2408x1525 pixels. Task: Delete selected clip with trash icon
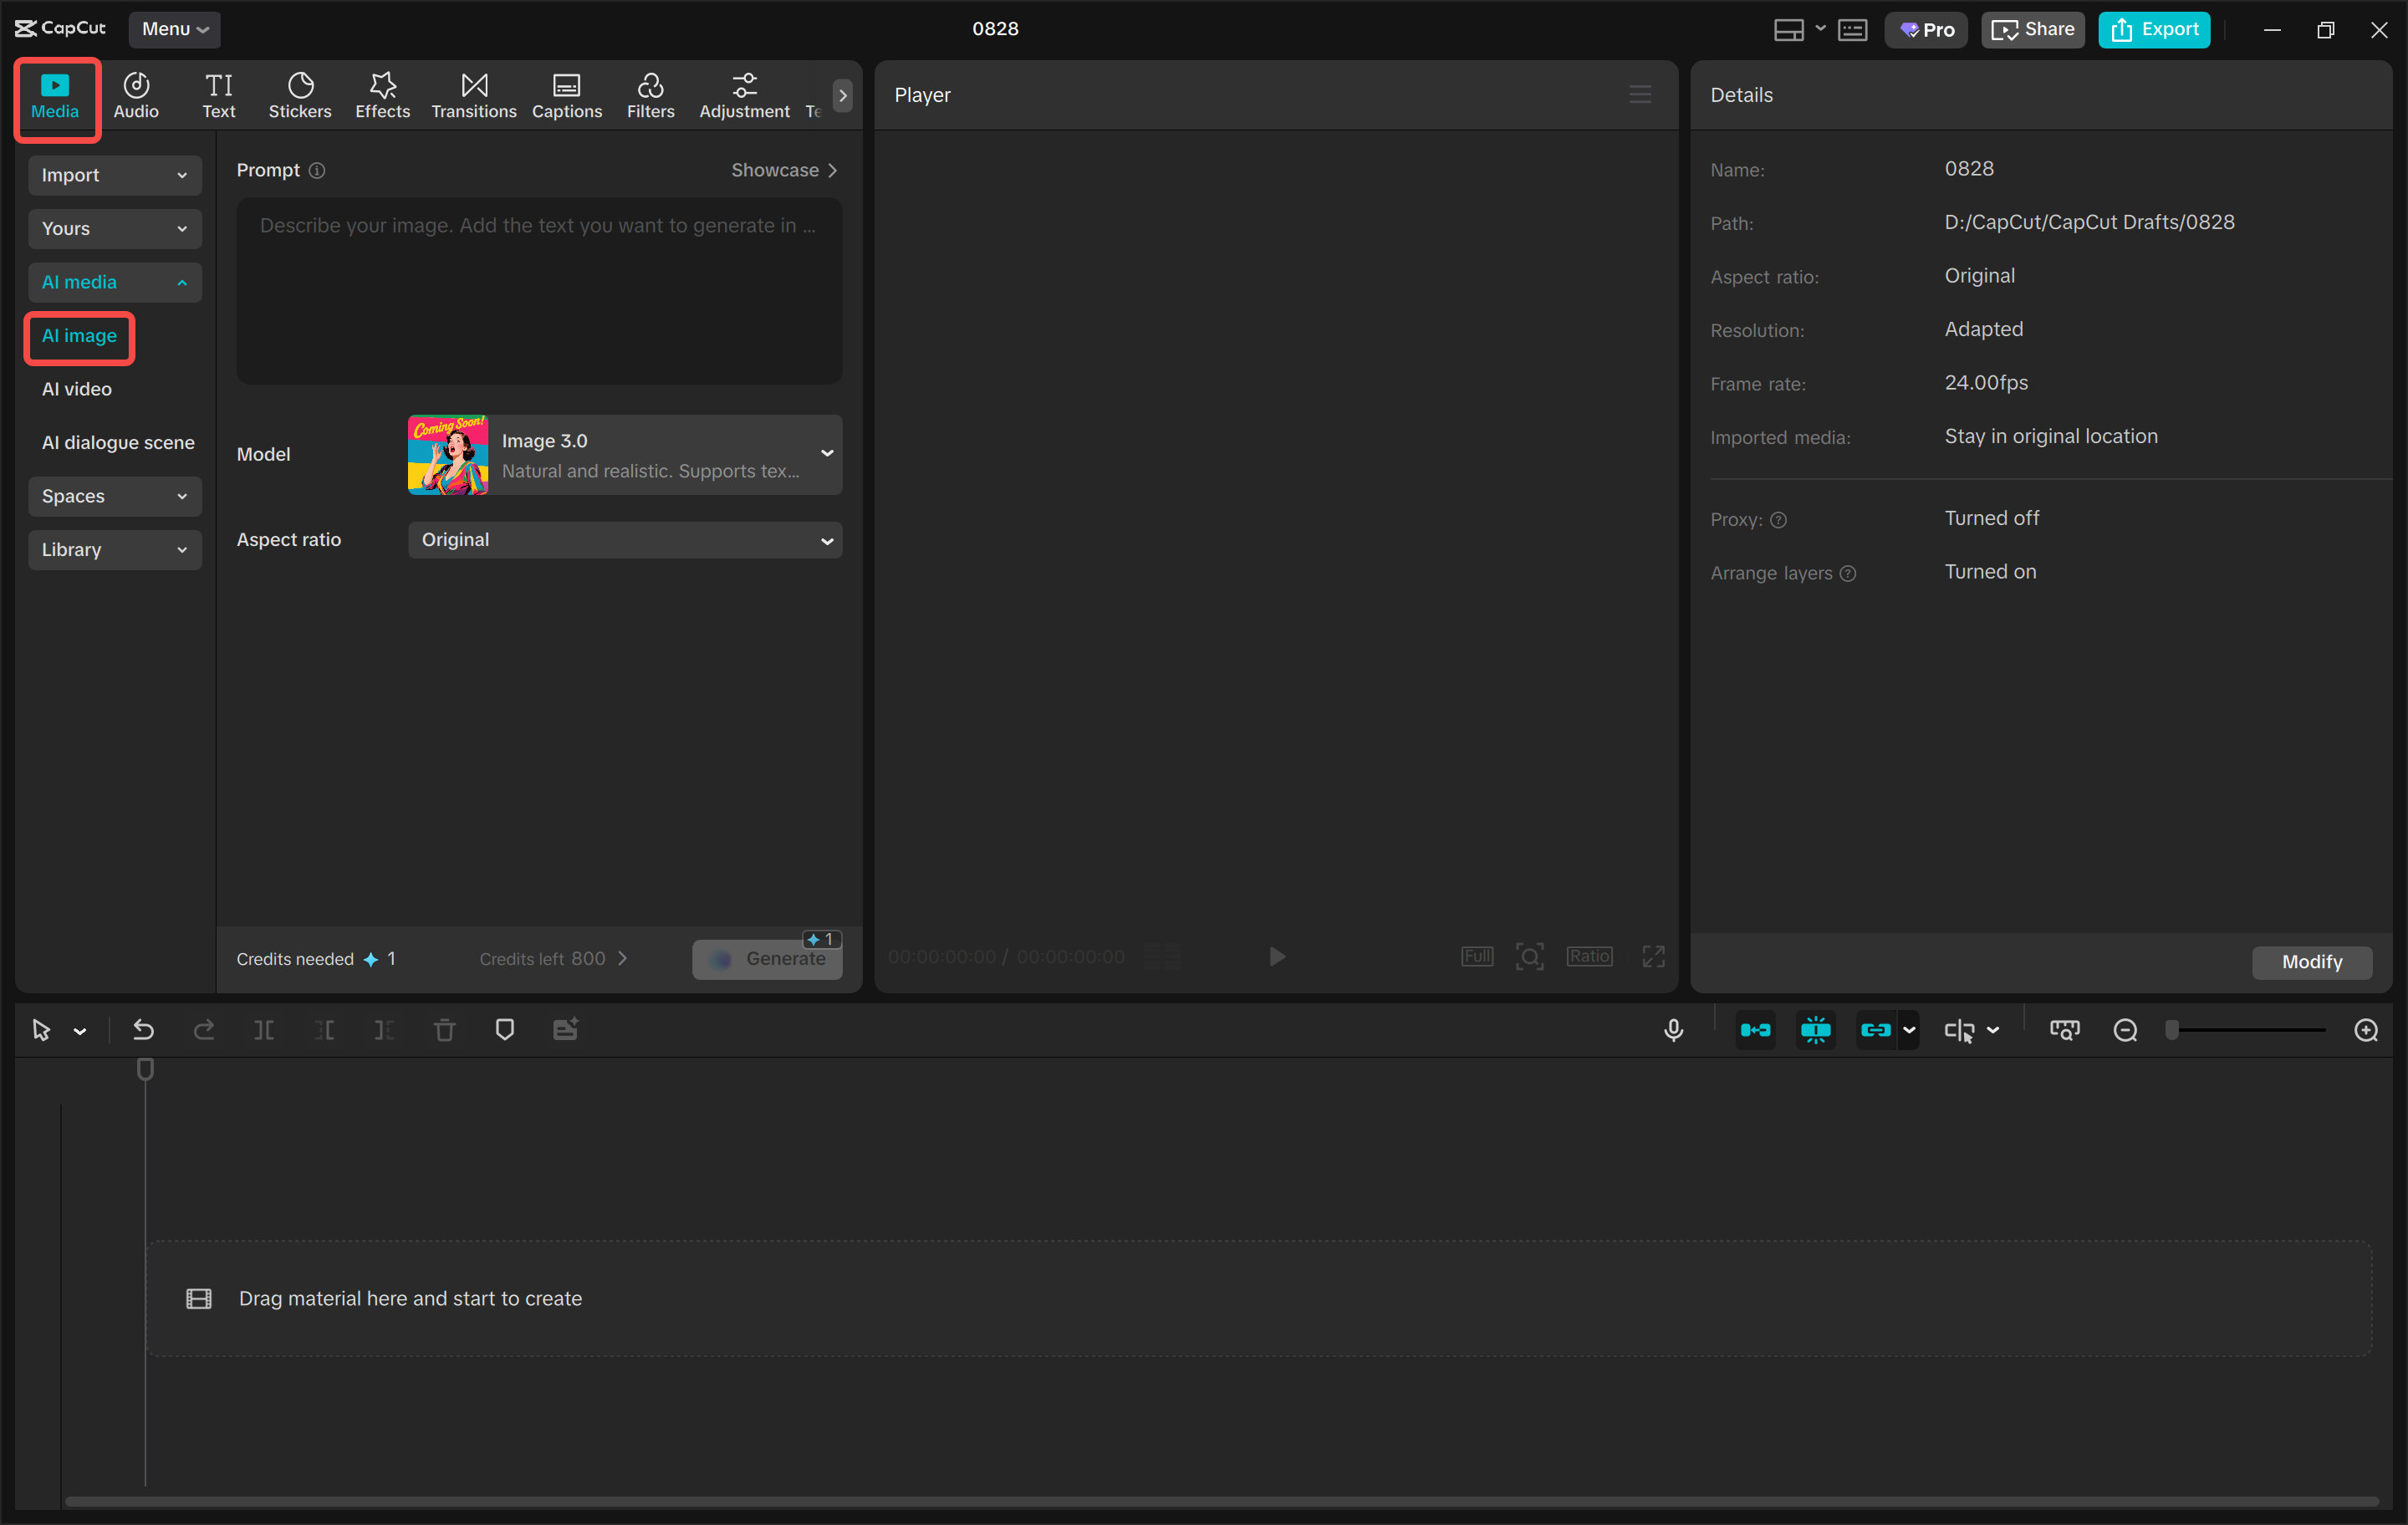[x=444, y=1030]
